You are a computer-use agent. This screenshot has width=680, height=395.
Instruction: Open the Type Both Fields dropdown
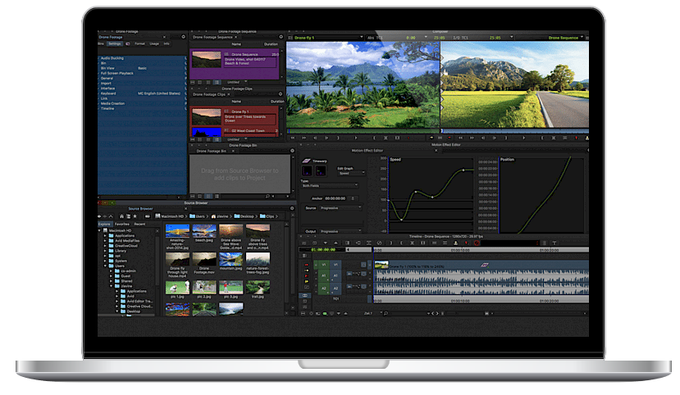[330, 186]
